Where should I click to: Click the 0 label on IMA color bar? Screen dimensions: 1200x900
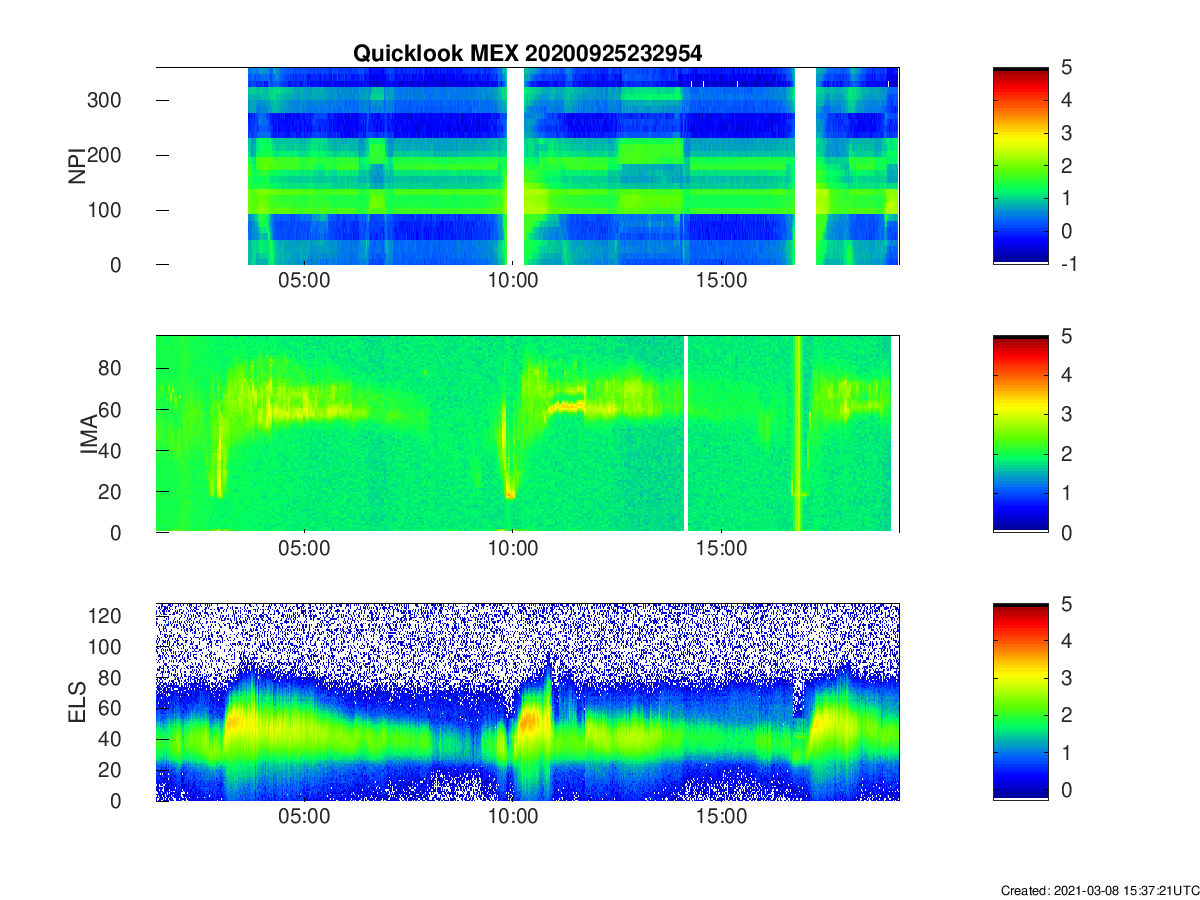click(1066, 533)
